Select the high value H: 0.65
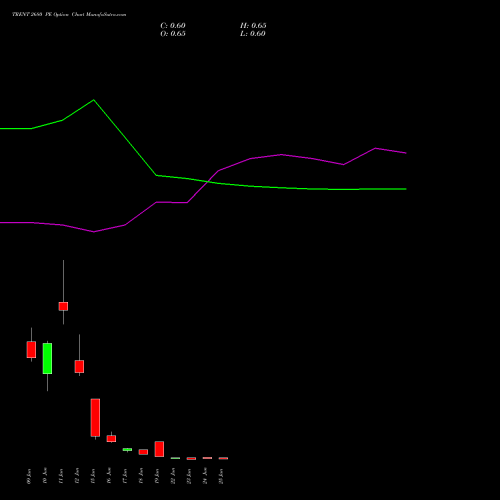This screenshot has height=500, width=500. click(253, 26)
